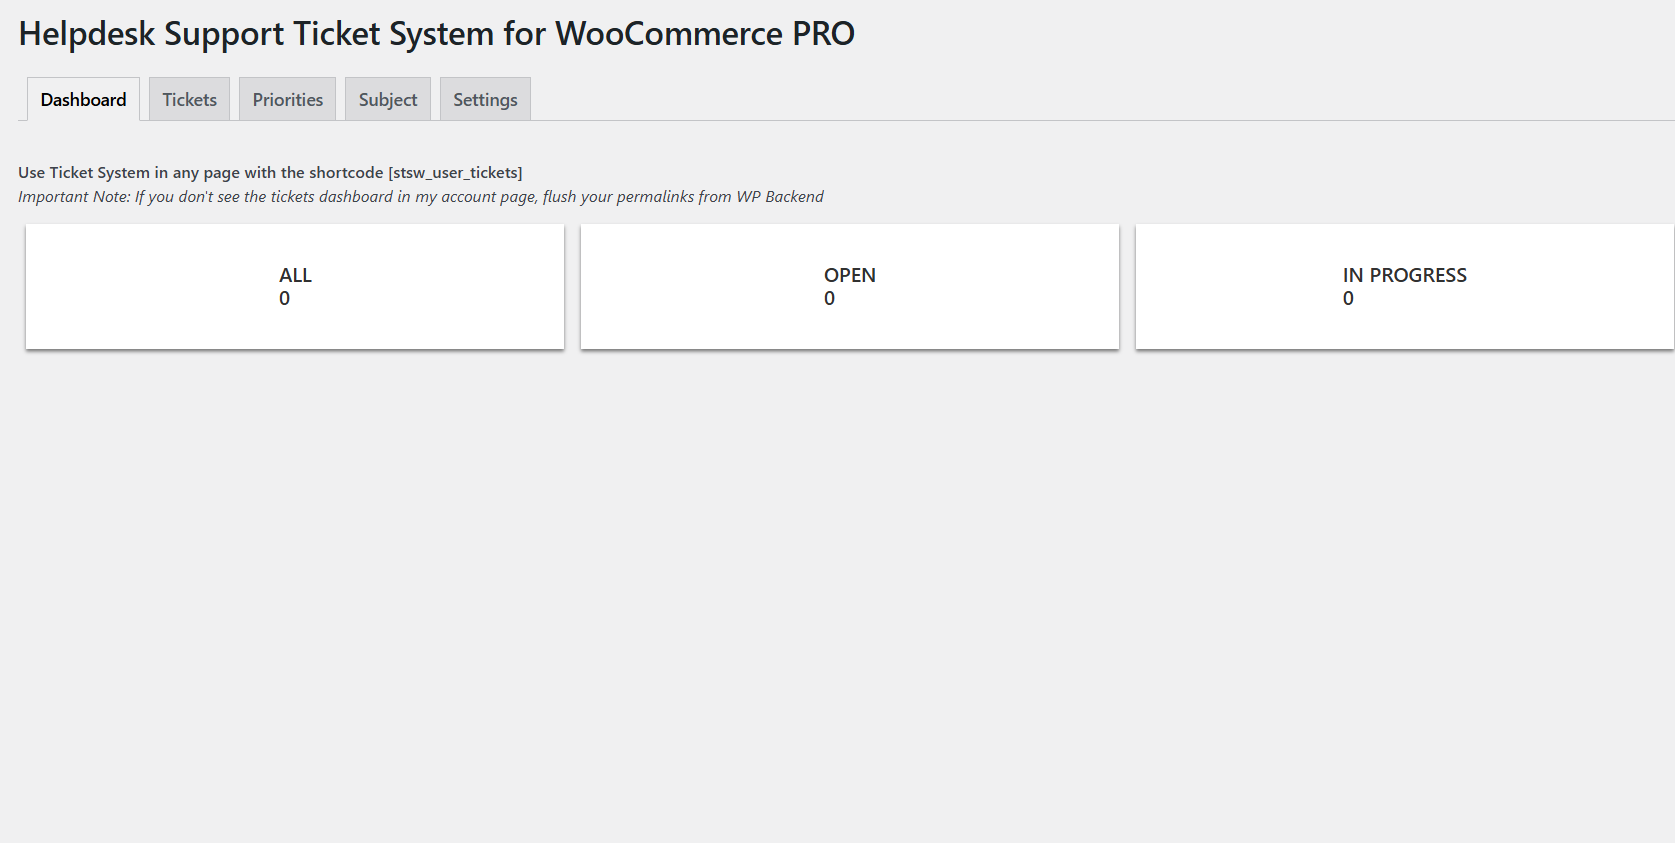Viewport: 1675px width, 843px height.
Task: Select the Subject tab
Action: tap(387, 99)
